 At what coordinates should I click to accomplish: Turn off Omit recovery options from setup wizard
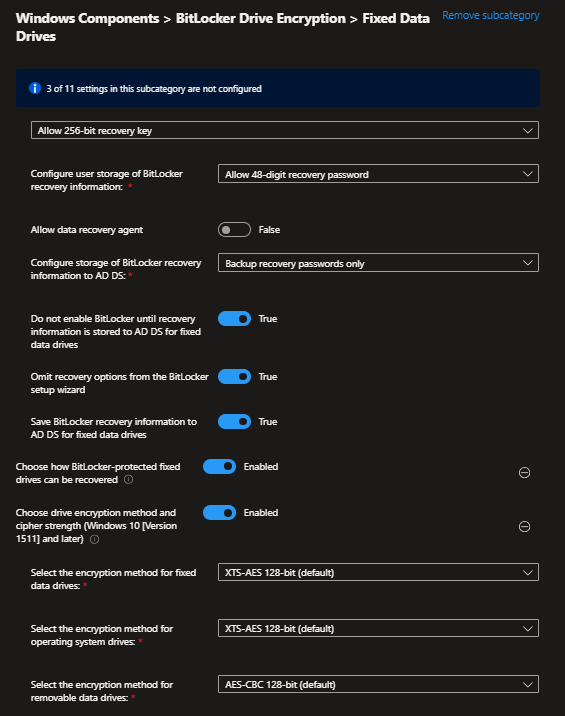[234, 377]
